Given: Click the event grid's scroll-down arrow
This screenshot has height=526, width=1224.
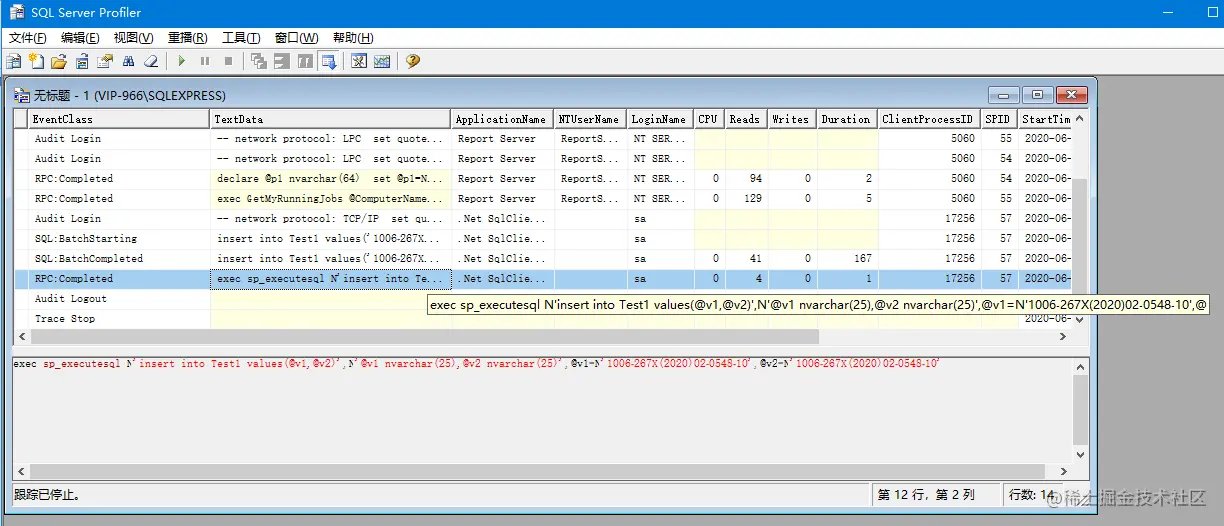Looking at the screenshot, I should coord(1079,320).
